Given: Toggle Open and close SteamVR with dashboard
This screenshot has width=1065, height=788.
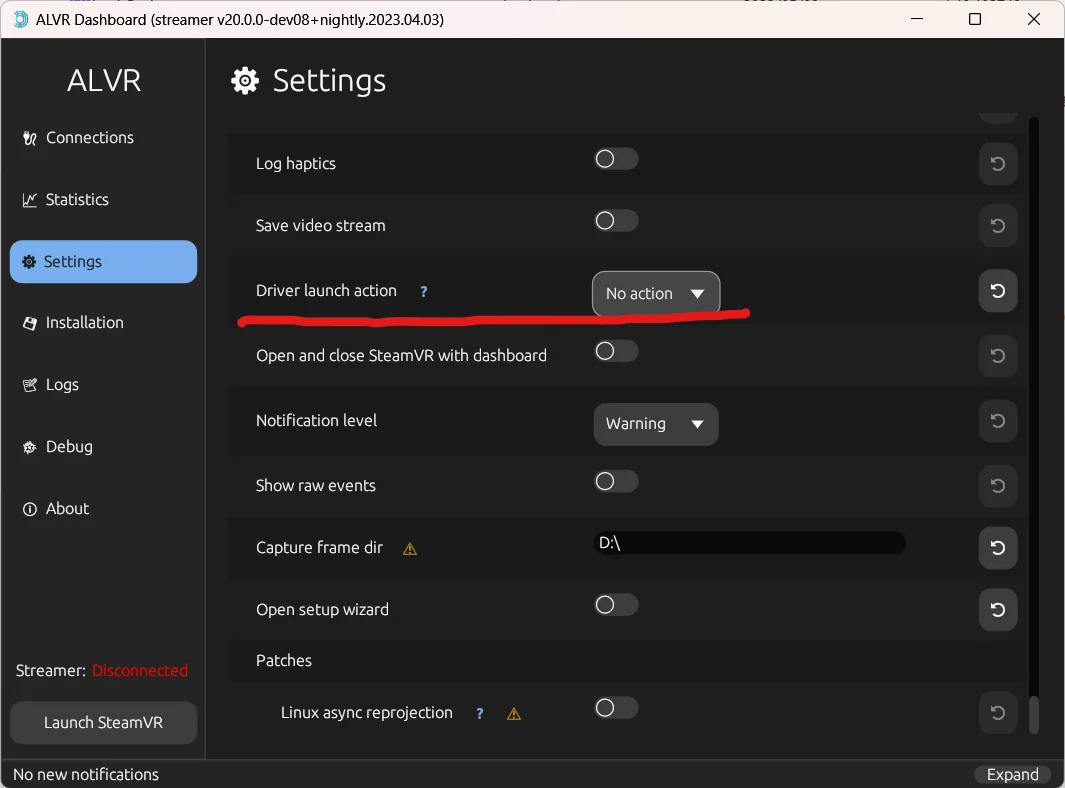Looking at the screenshot, I should click(616, 351).
